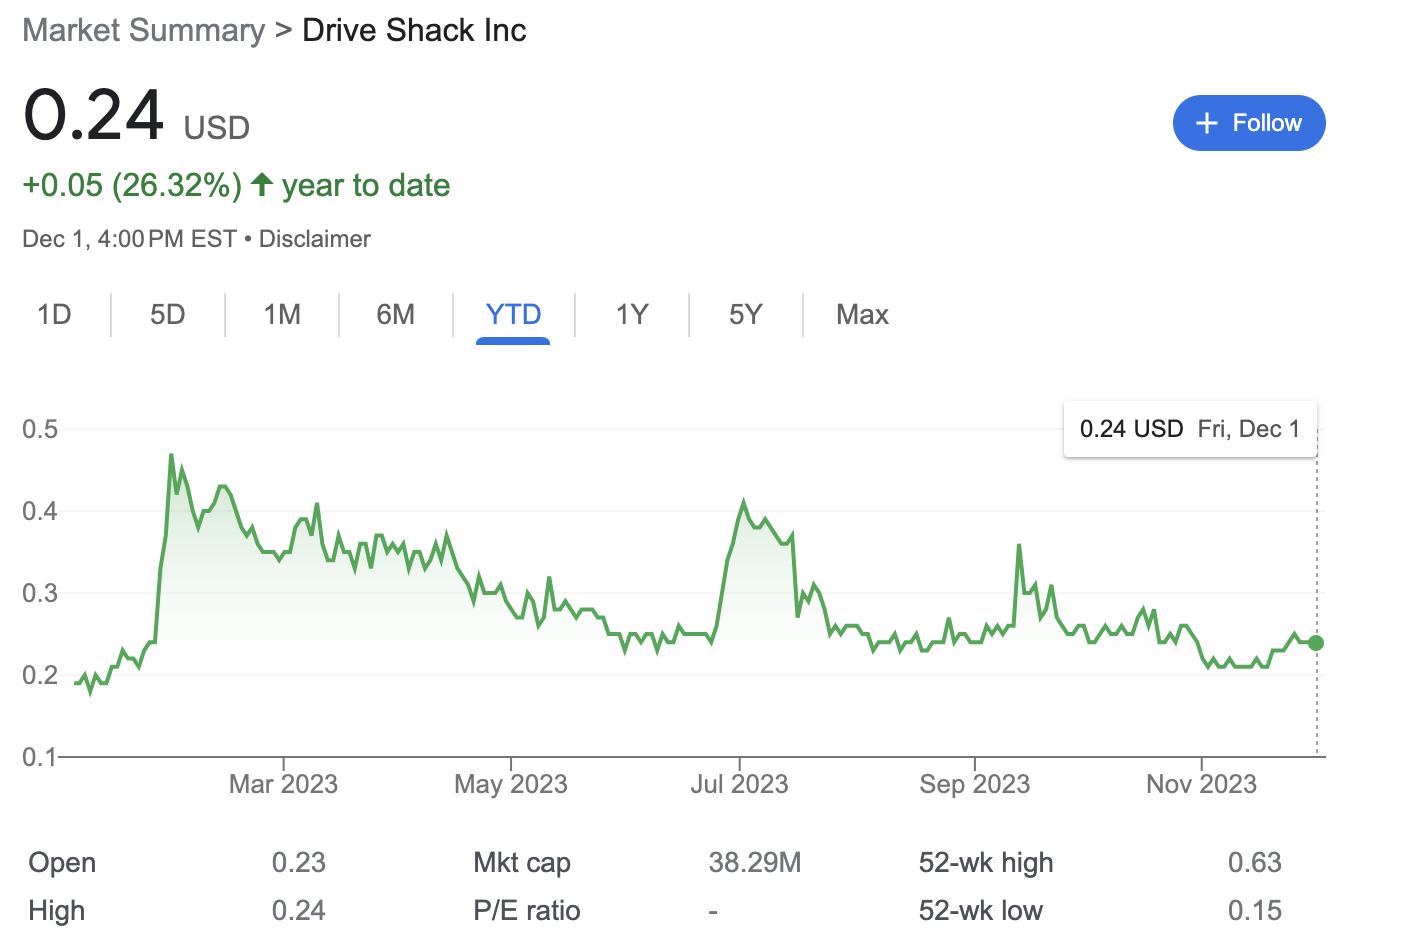This screenshot has width=1427, height=935.
Task: Switch to the 6M time range
Action: pos(395,314)
